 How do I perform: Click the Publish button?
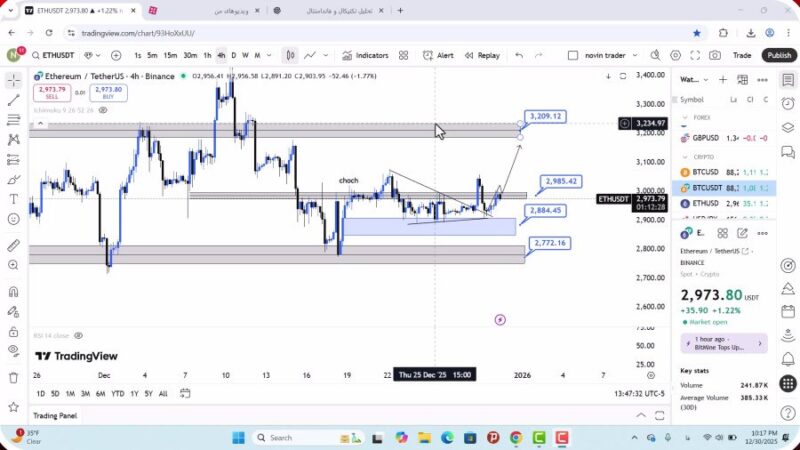[x=779, y=56]
